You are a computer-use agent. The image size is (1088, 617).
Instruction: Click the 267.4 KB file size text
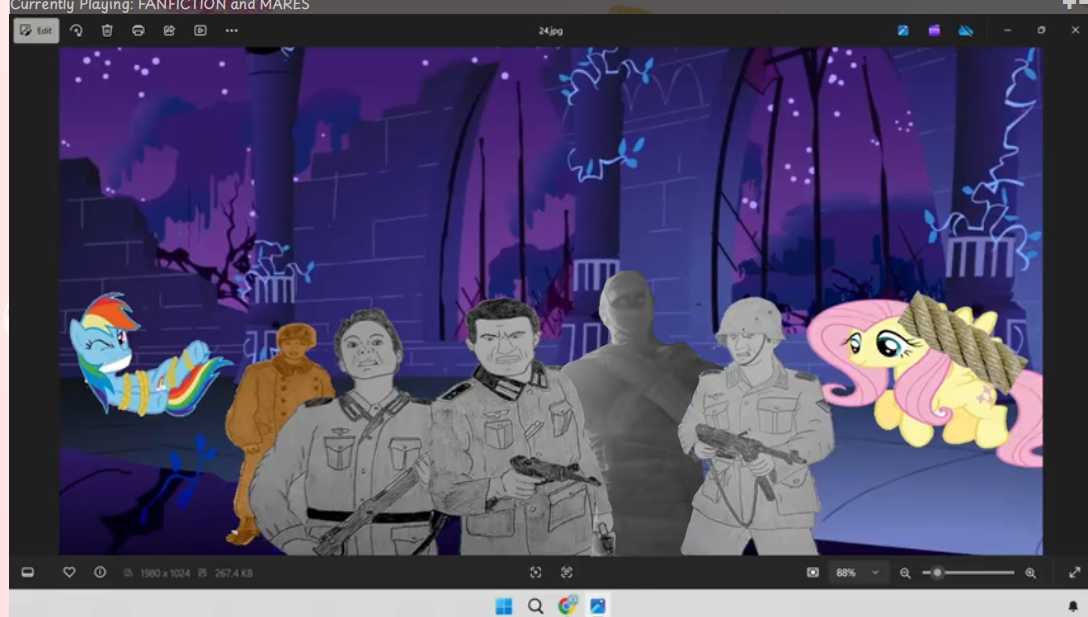tap(233, 573)
